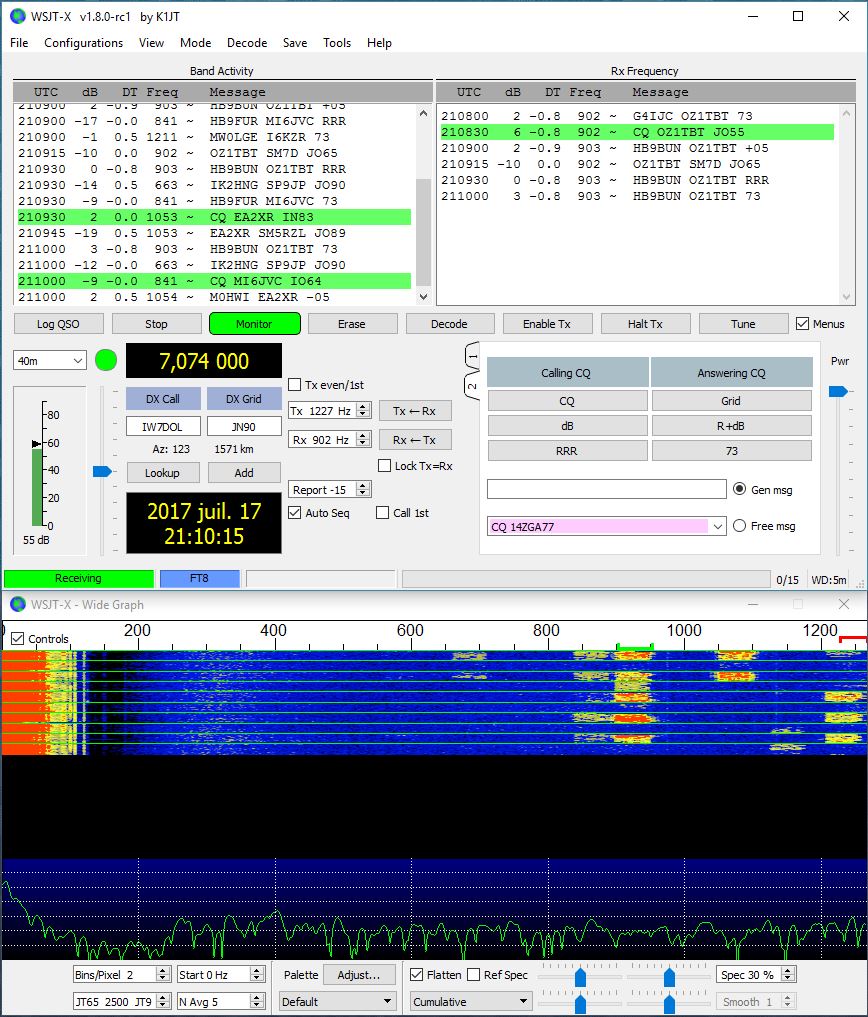
Task: Click the JT65 2500 JT9 spinner
Action: (x=121, y=1001)
